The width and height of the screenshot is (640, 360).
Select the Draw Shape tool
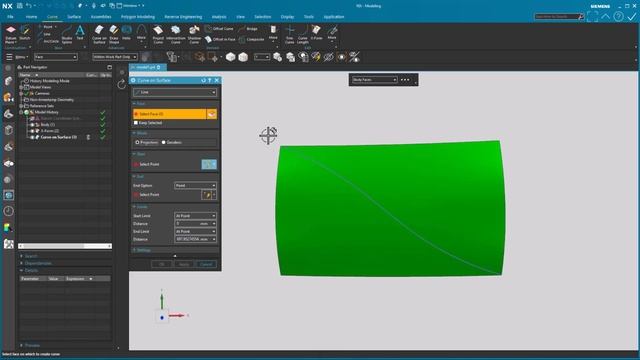(114, 34)
